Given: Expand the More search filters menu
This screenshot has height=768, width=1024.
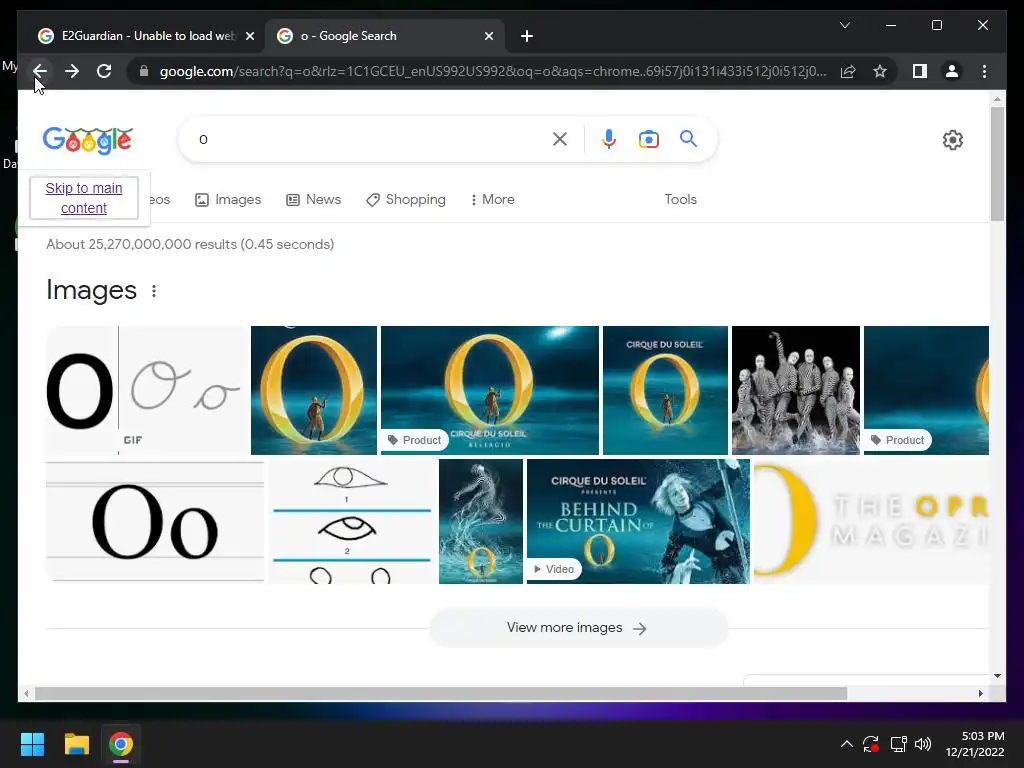Looking at the screenshot, I should click(492, 199).
